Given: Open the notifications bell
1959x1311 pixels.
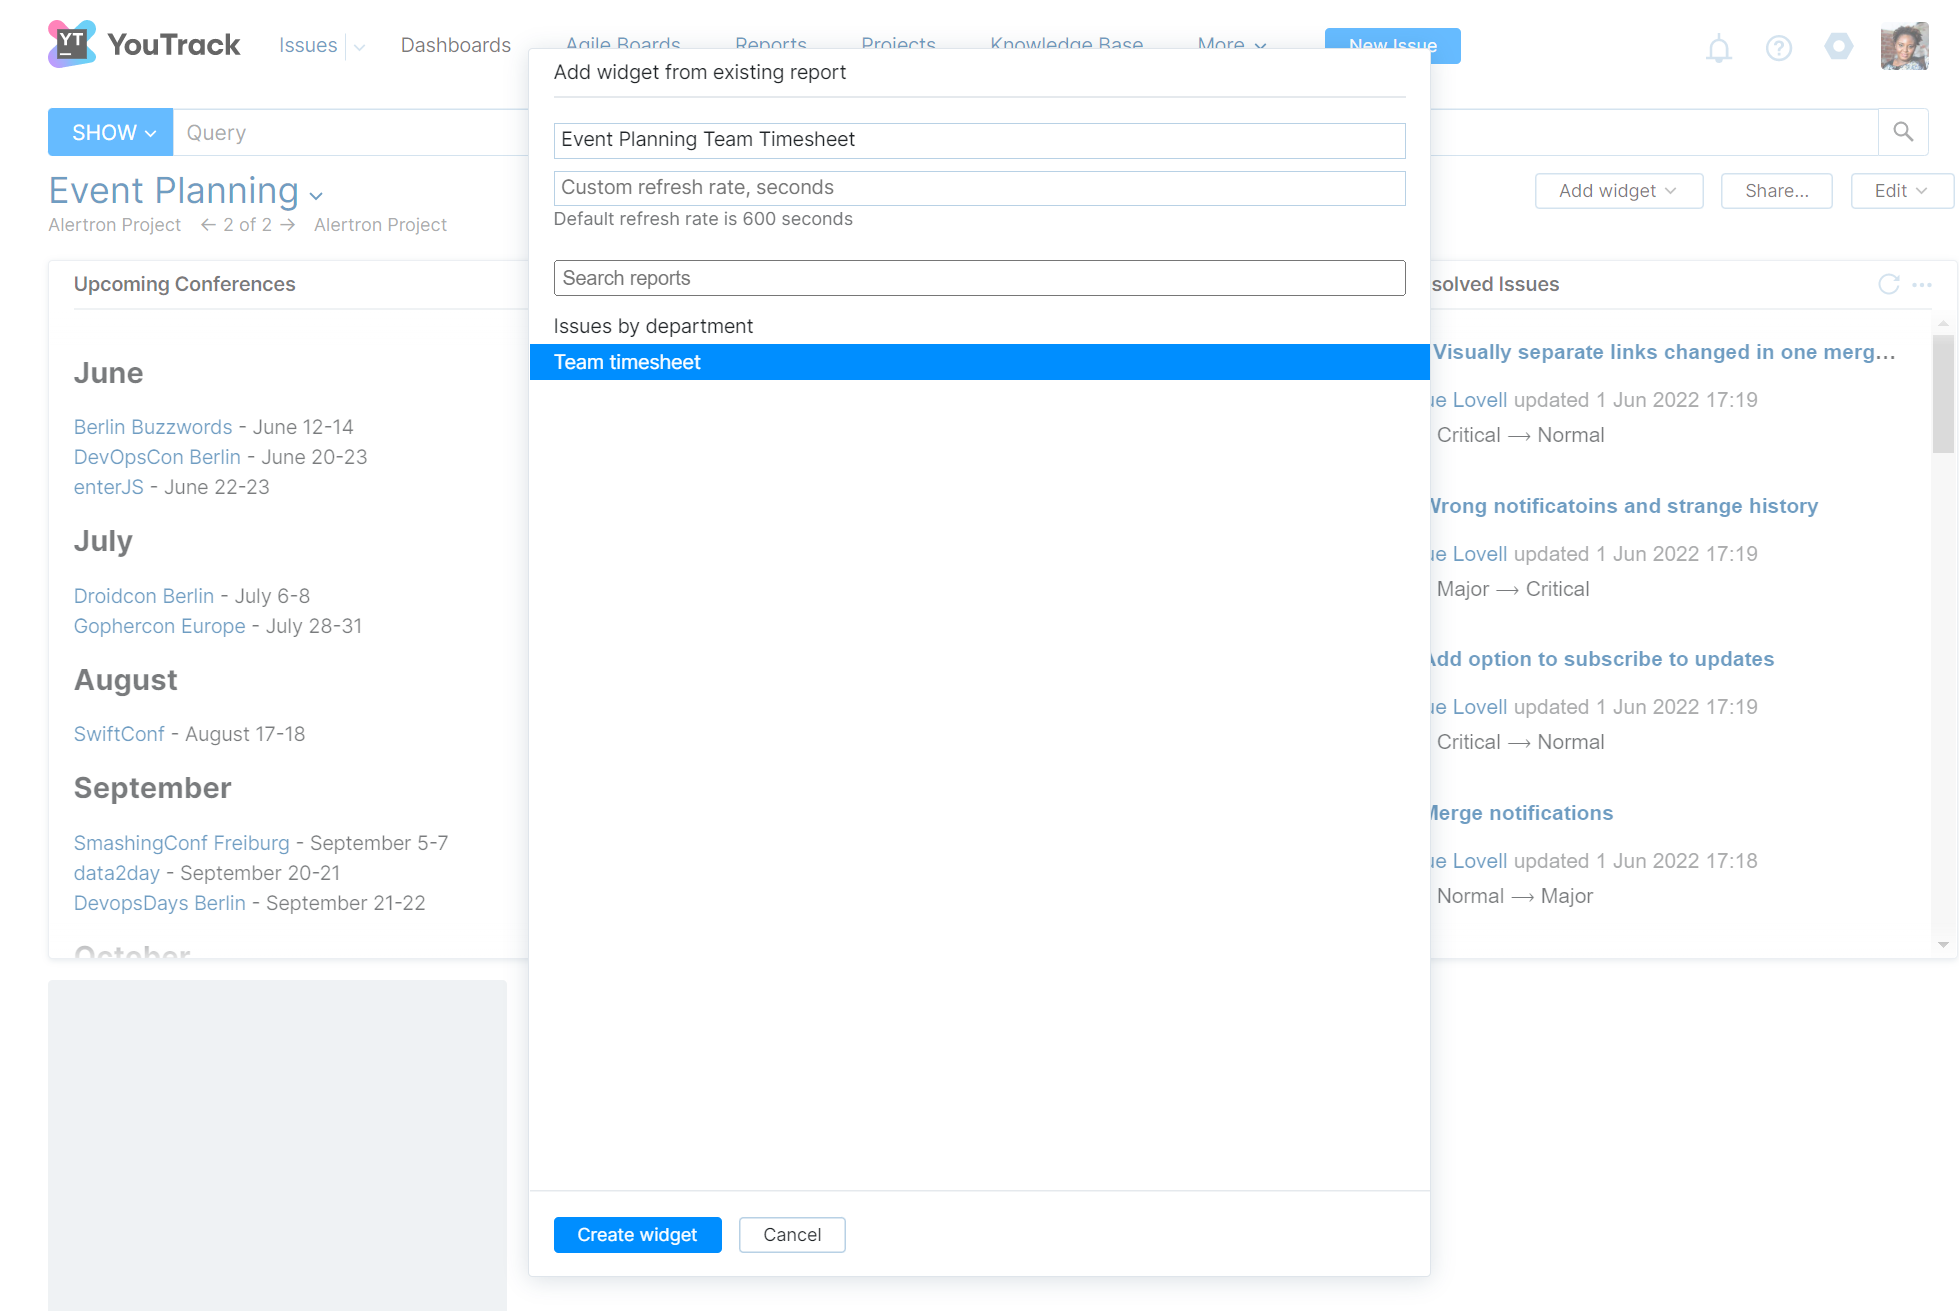Looking at the screenshot, I should [1718, 48].
